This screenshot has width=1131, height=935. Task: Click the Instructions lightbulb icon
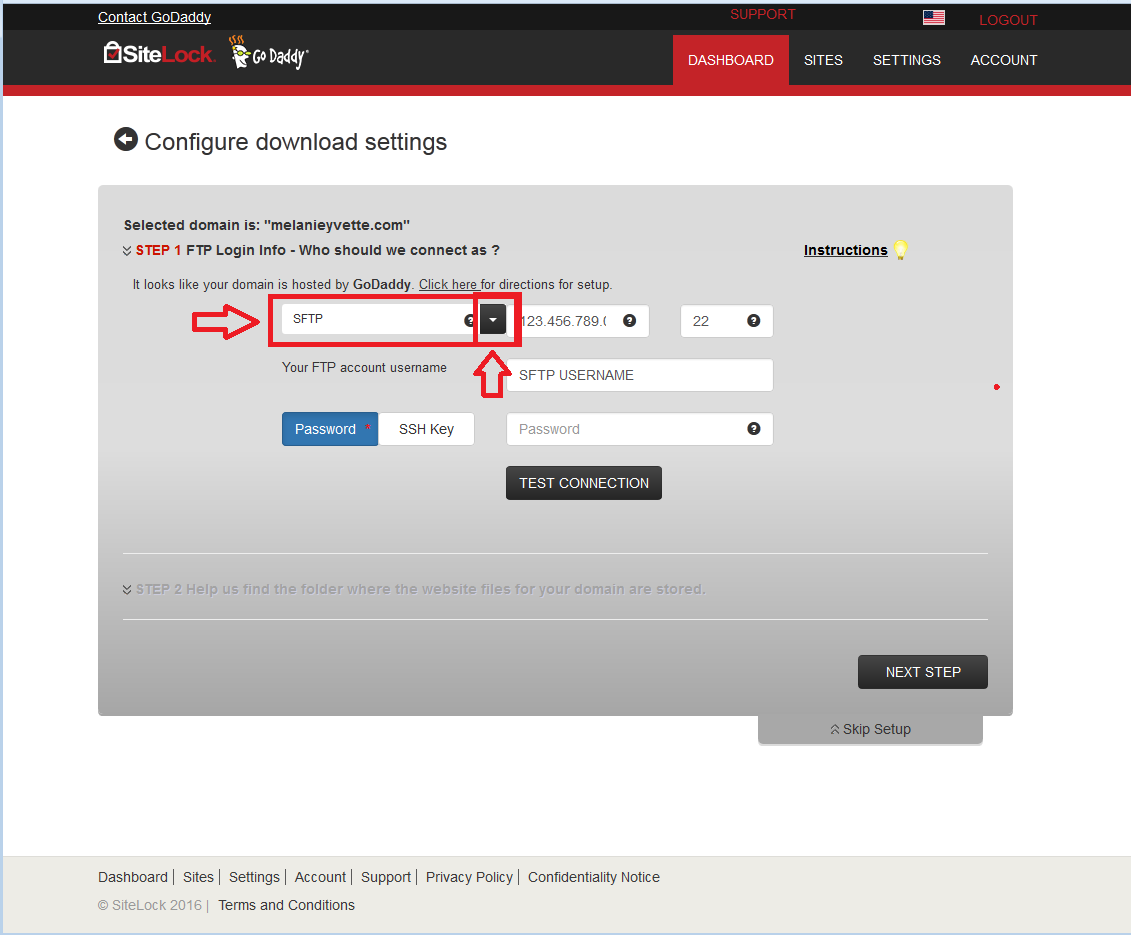click(x=900, y=250)
